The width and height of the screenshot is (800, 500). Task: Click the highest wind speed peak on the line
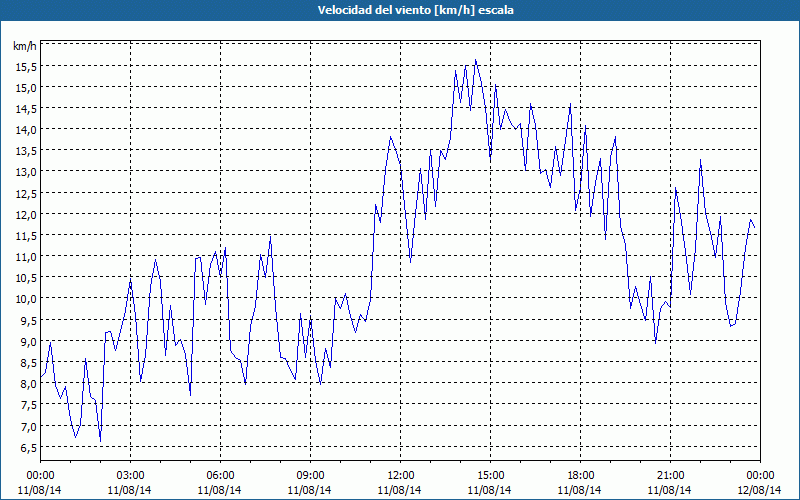476,60
